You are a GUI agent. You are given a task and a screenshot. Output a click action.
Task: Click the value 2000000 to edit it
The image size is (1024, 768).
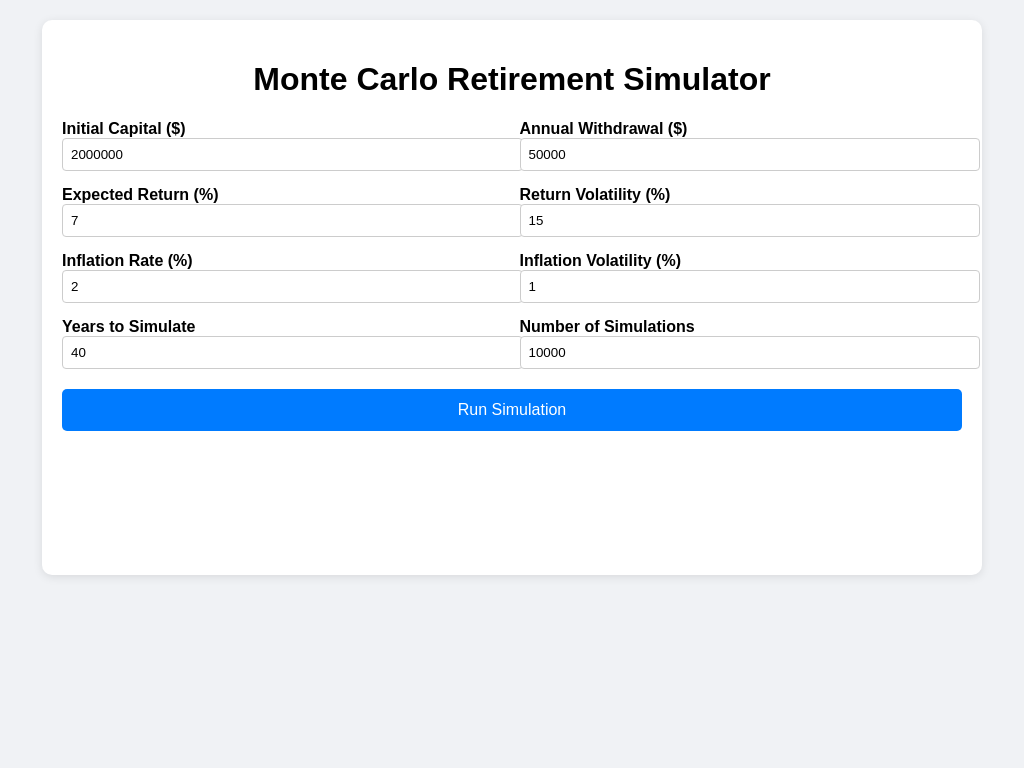95,154
